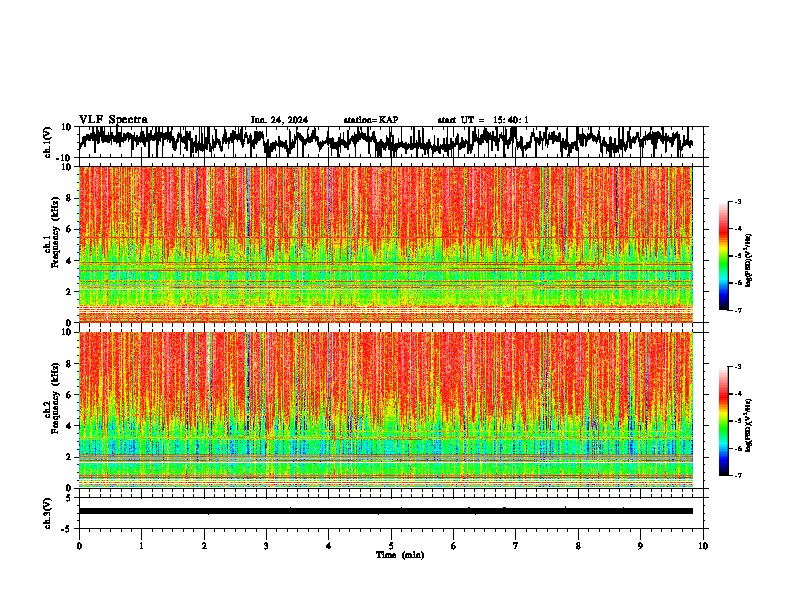This screenshot has width=792, height=612.
Task: Click time axis tick label "7"
Action: click(x=516, y=546)
